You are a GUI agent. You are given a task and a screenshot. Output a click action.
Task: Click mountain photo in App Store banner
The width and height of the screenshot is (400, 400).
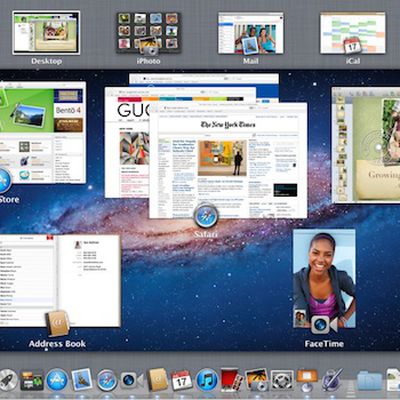pos(28,115)
